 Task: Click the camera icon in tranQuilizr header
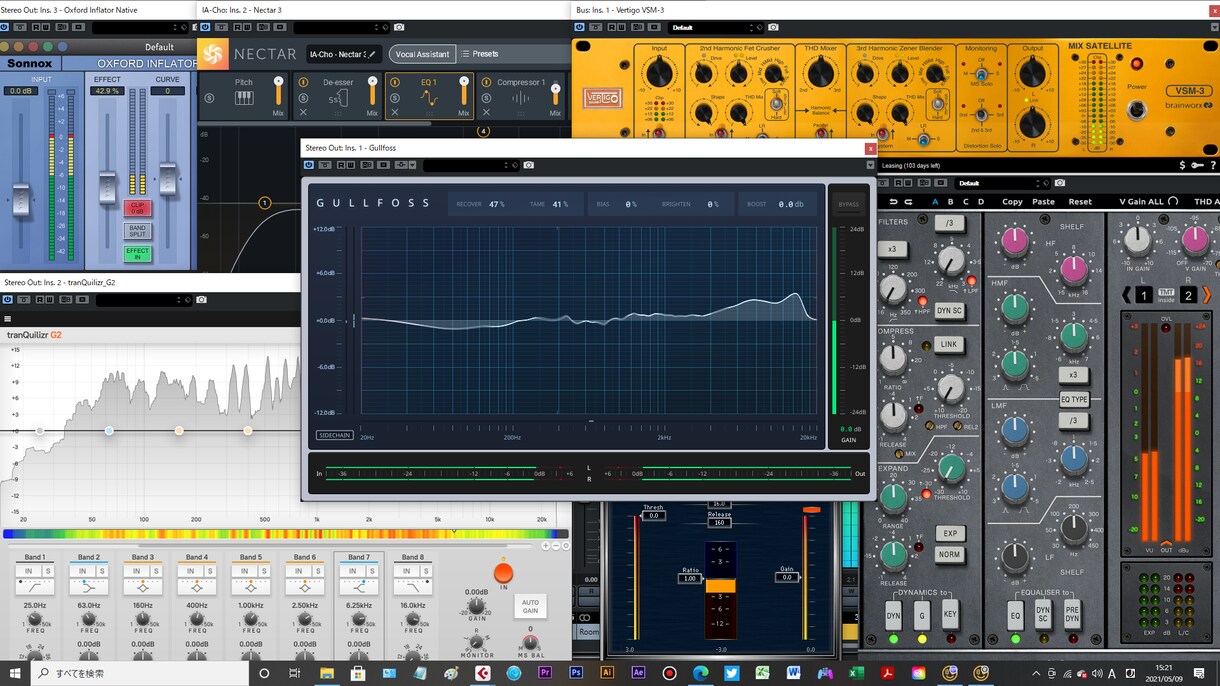201,300
